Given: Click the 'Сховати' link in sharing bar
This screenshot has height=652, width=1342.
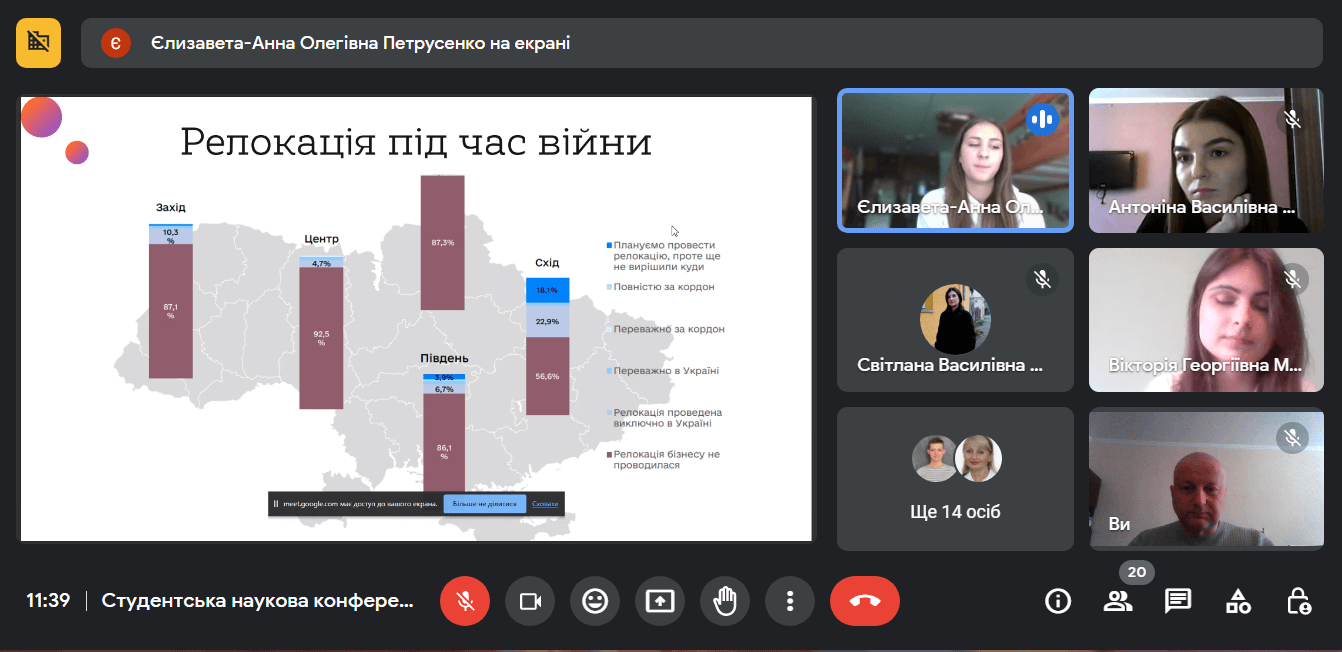Looking at the screenshot, I should click(x=545, y=504).
